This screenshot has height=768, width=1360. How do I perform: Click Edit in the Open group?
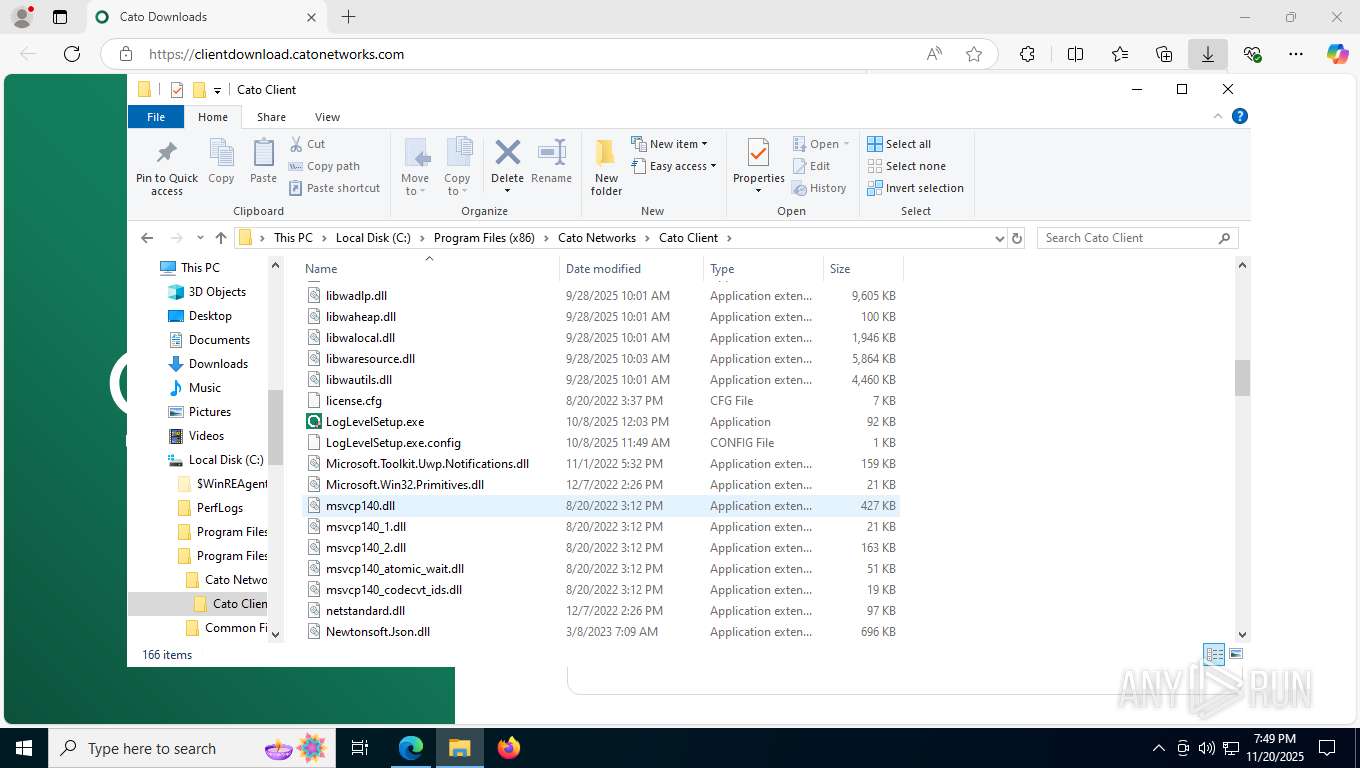click(812, 166)
